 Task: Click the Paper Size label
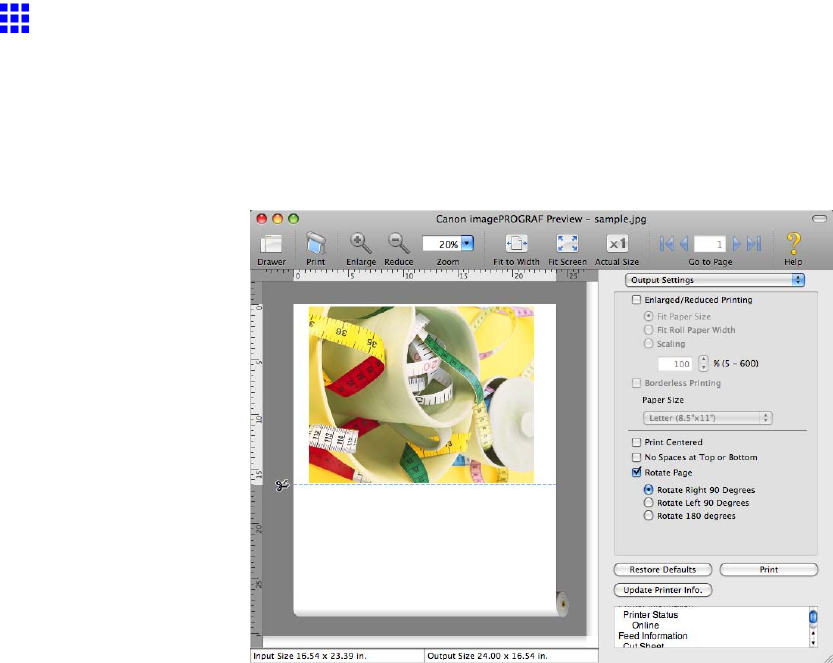click(x=662, y=400)
